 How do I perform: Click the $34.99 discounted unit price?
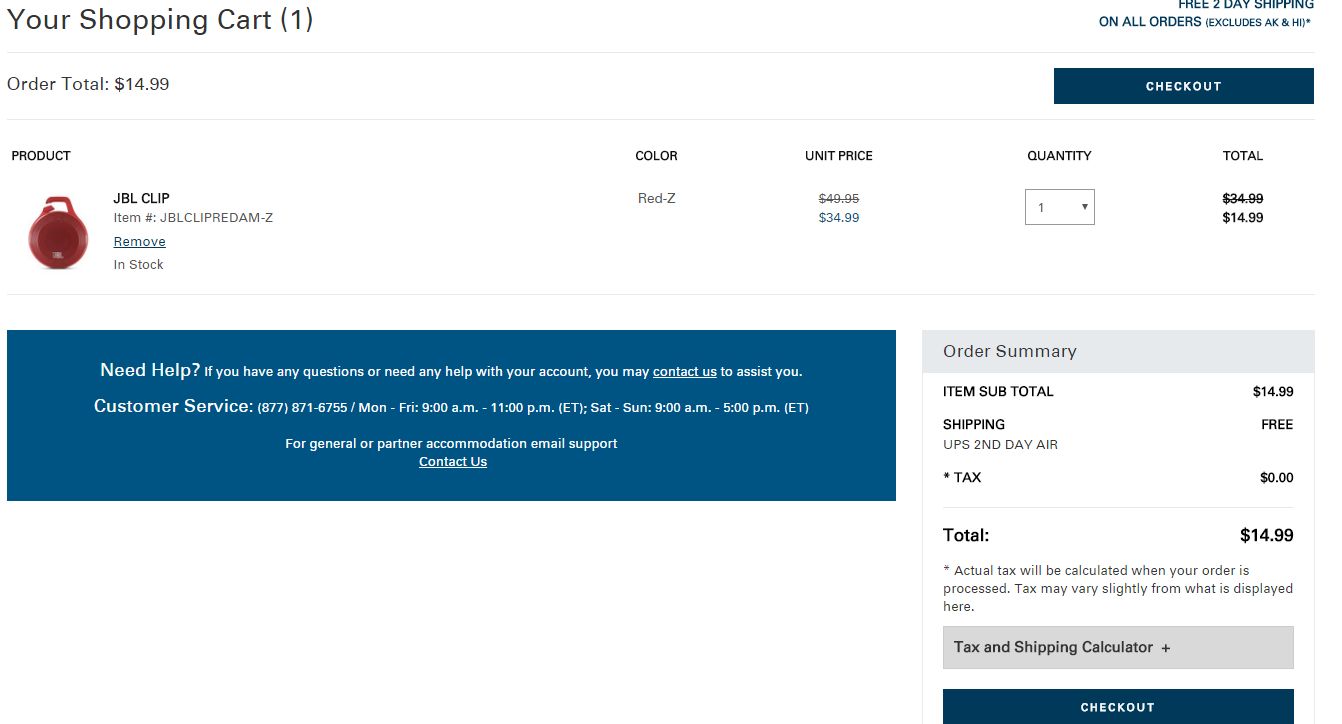coord(838,217)
